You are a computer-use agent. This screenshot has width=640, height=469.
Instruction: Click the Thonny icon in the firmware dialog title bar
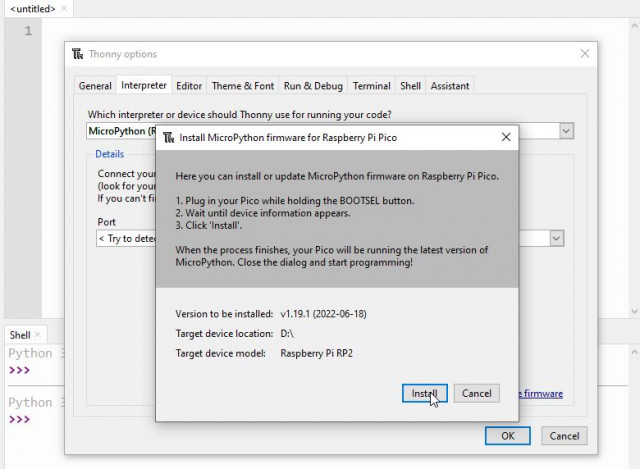168,137
